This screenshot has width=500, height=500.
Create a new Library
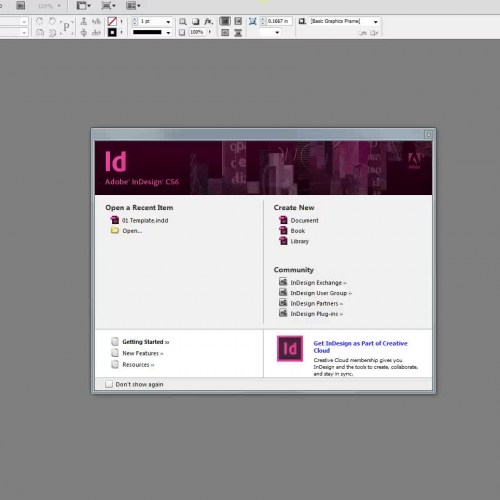click(x=299, y=241)
